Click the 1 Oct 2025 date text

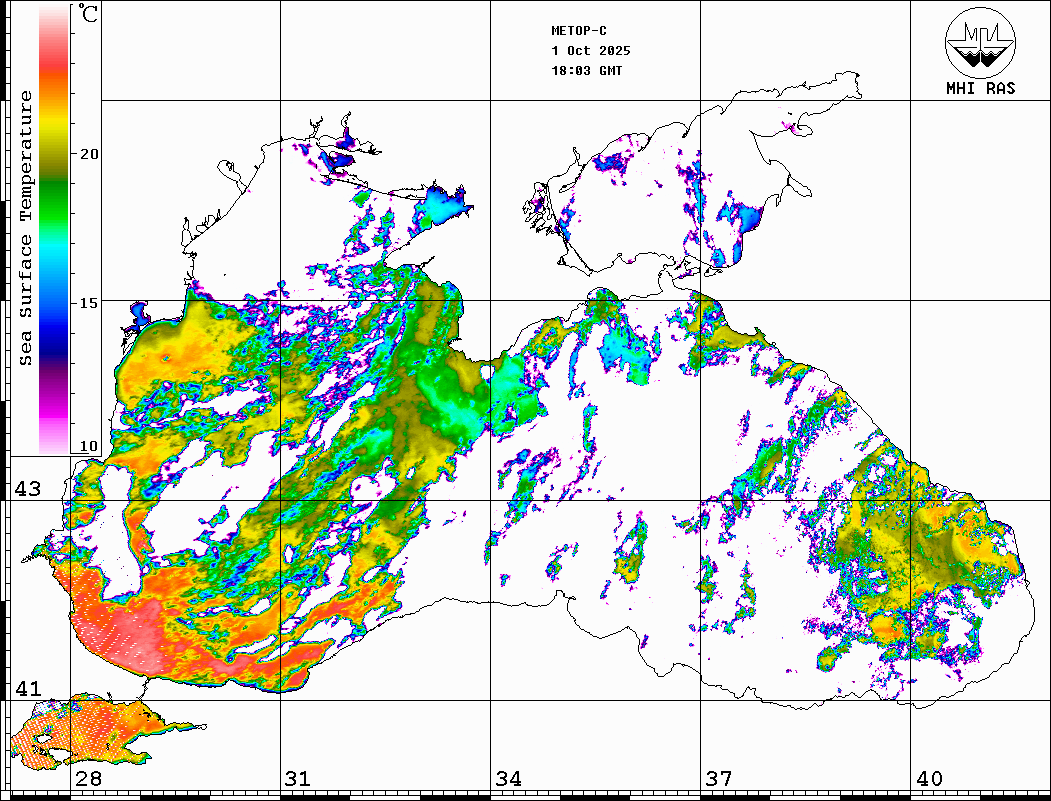pyautogui.click(x=590, y=51)
